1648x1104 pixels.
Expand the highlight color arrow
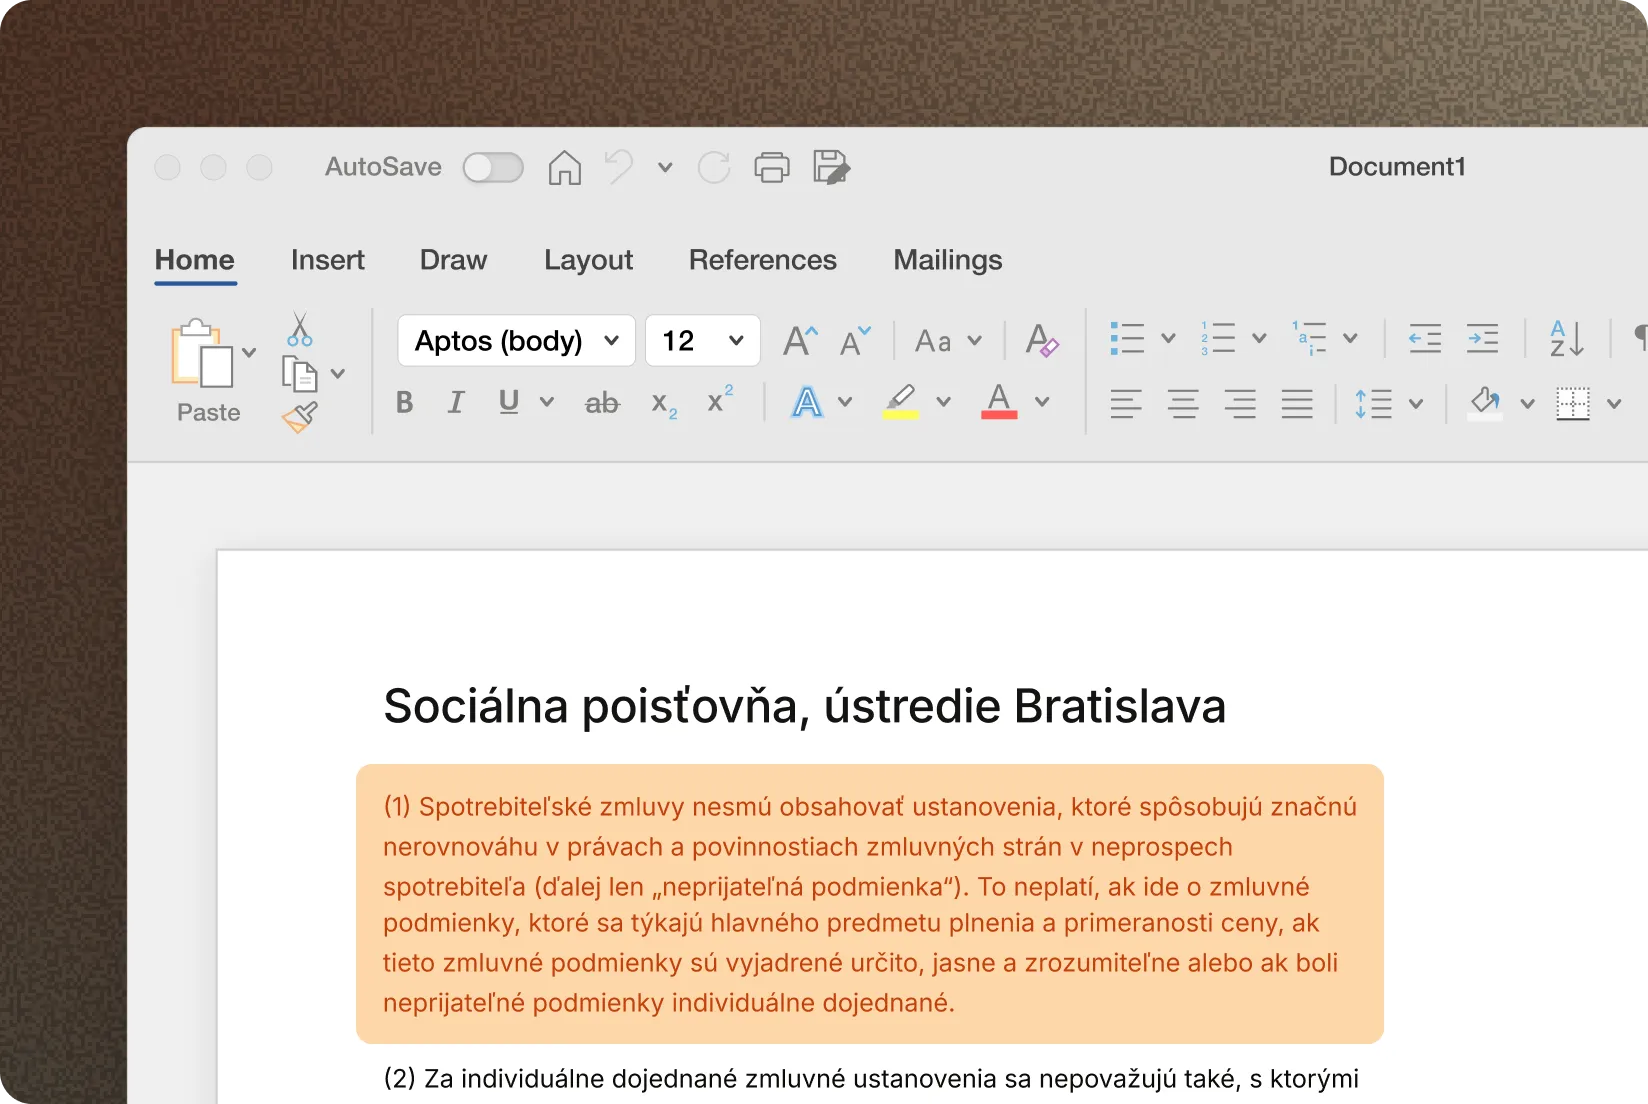point(943,402)
